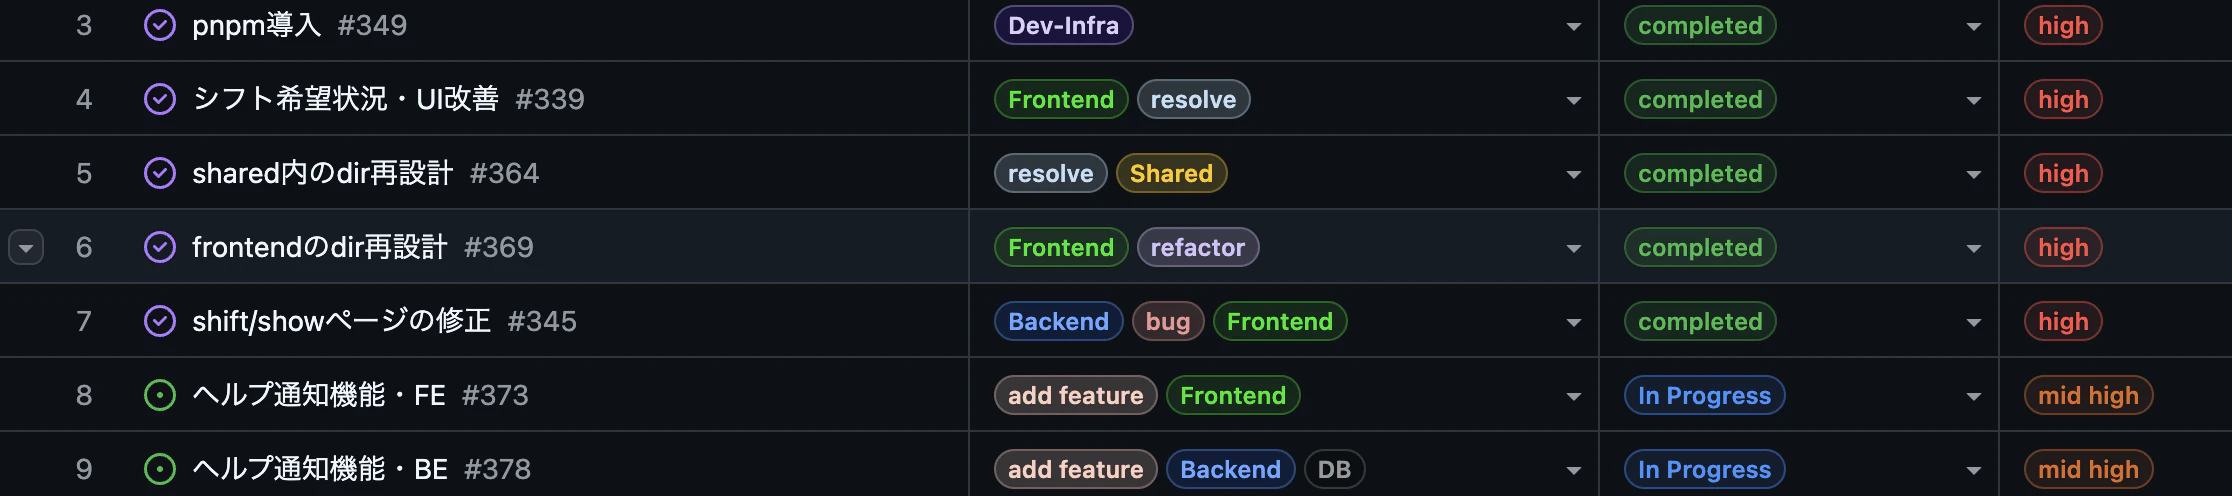
Task: Expand labels dropdown on Backend bug Frontend row
Action: tap(1573, 323)
